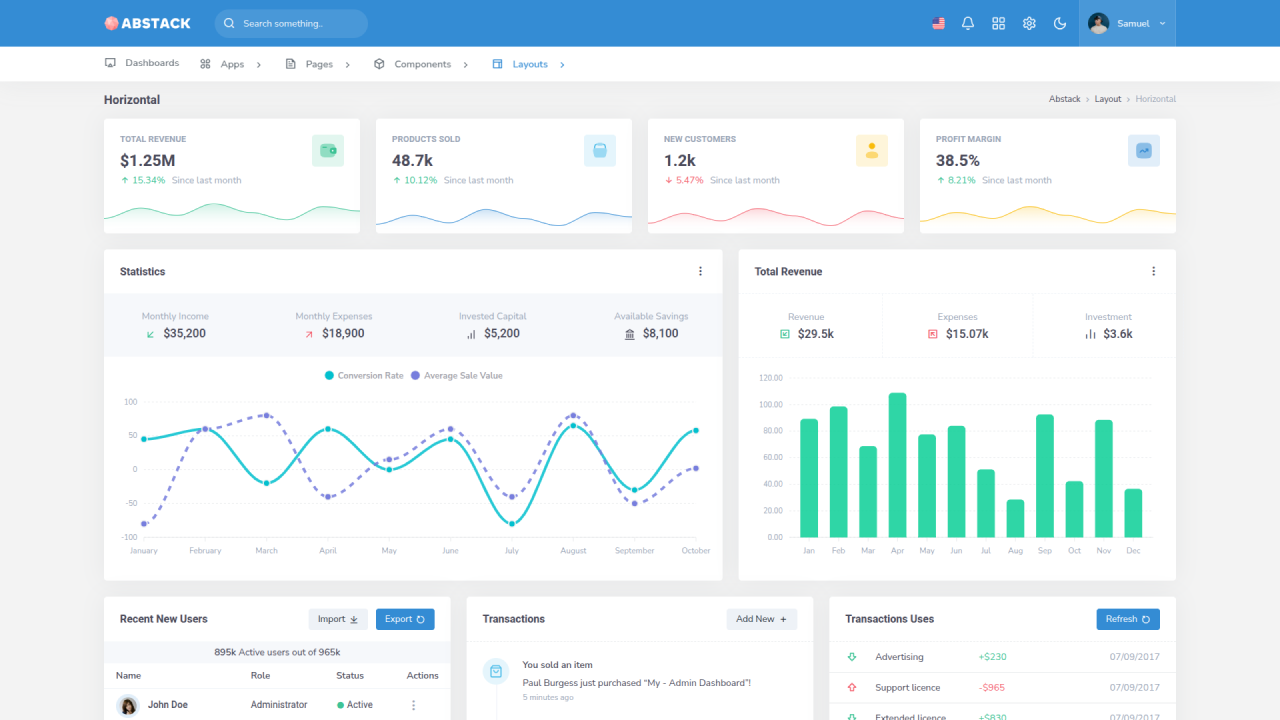Click the August bar in revenue chart
The height and width of the screenshot is (720, 1280).
pyautogui.click(x=1015, y=518)
